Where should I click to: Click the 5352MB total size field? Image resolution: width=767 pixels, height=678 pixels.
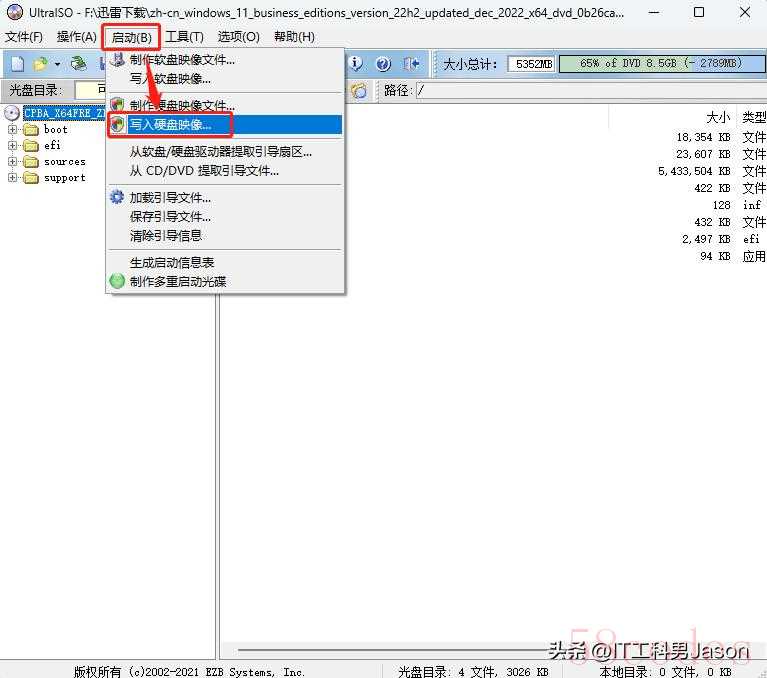click(x=531, y=64)
